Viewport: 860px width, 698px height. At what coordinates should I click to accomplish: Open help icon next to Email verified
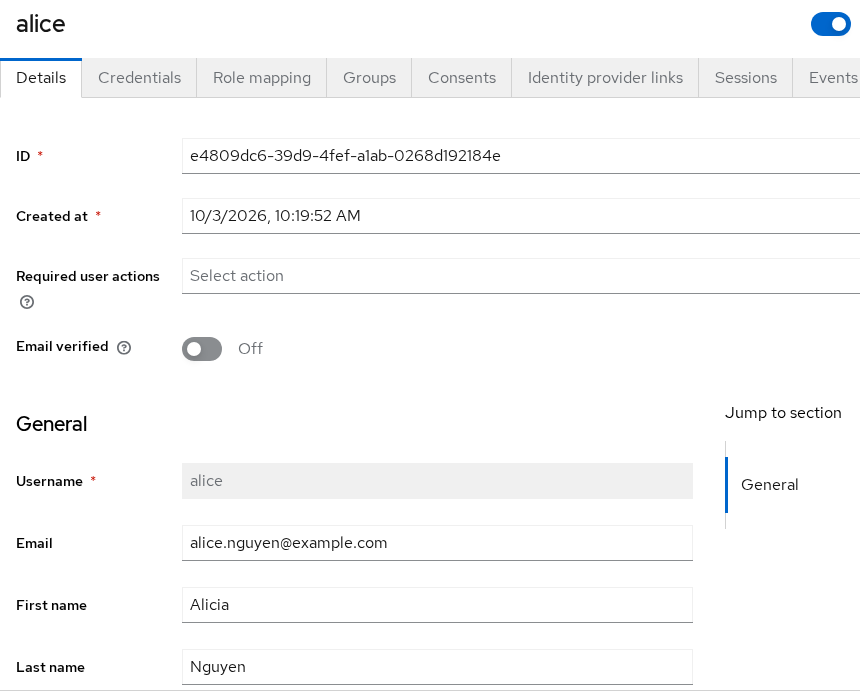coord(124,348)
